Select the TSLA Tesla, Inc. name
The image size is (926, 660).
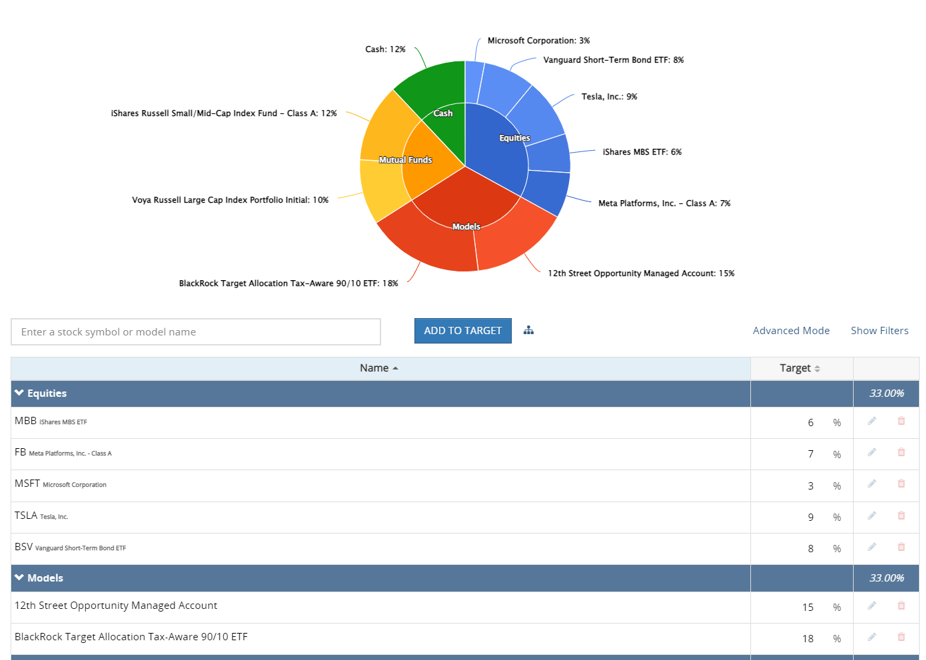(x=41, y=515)
